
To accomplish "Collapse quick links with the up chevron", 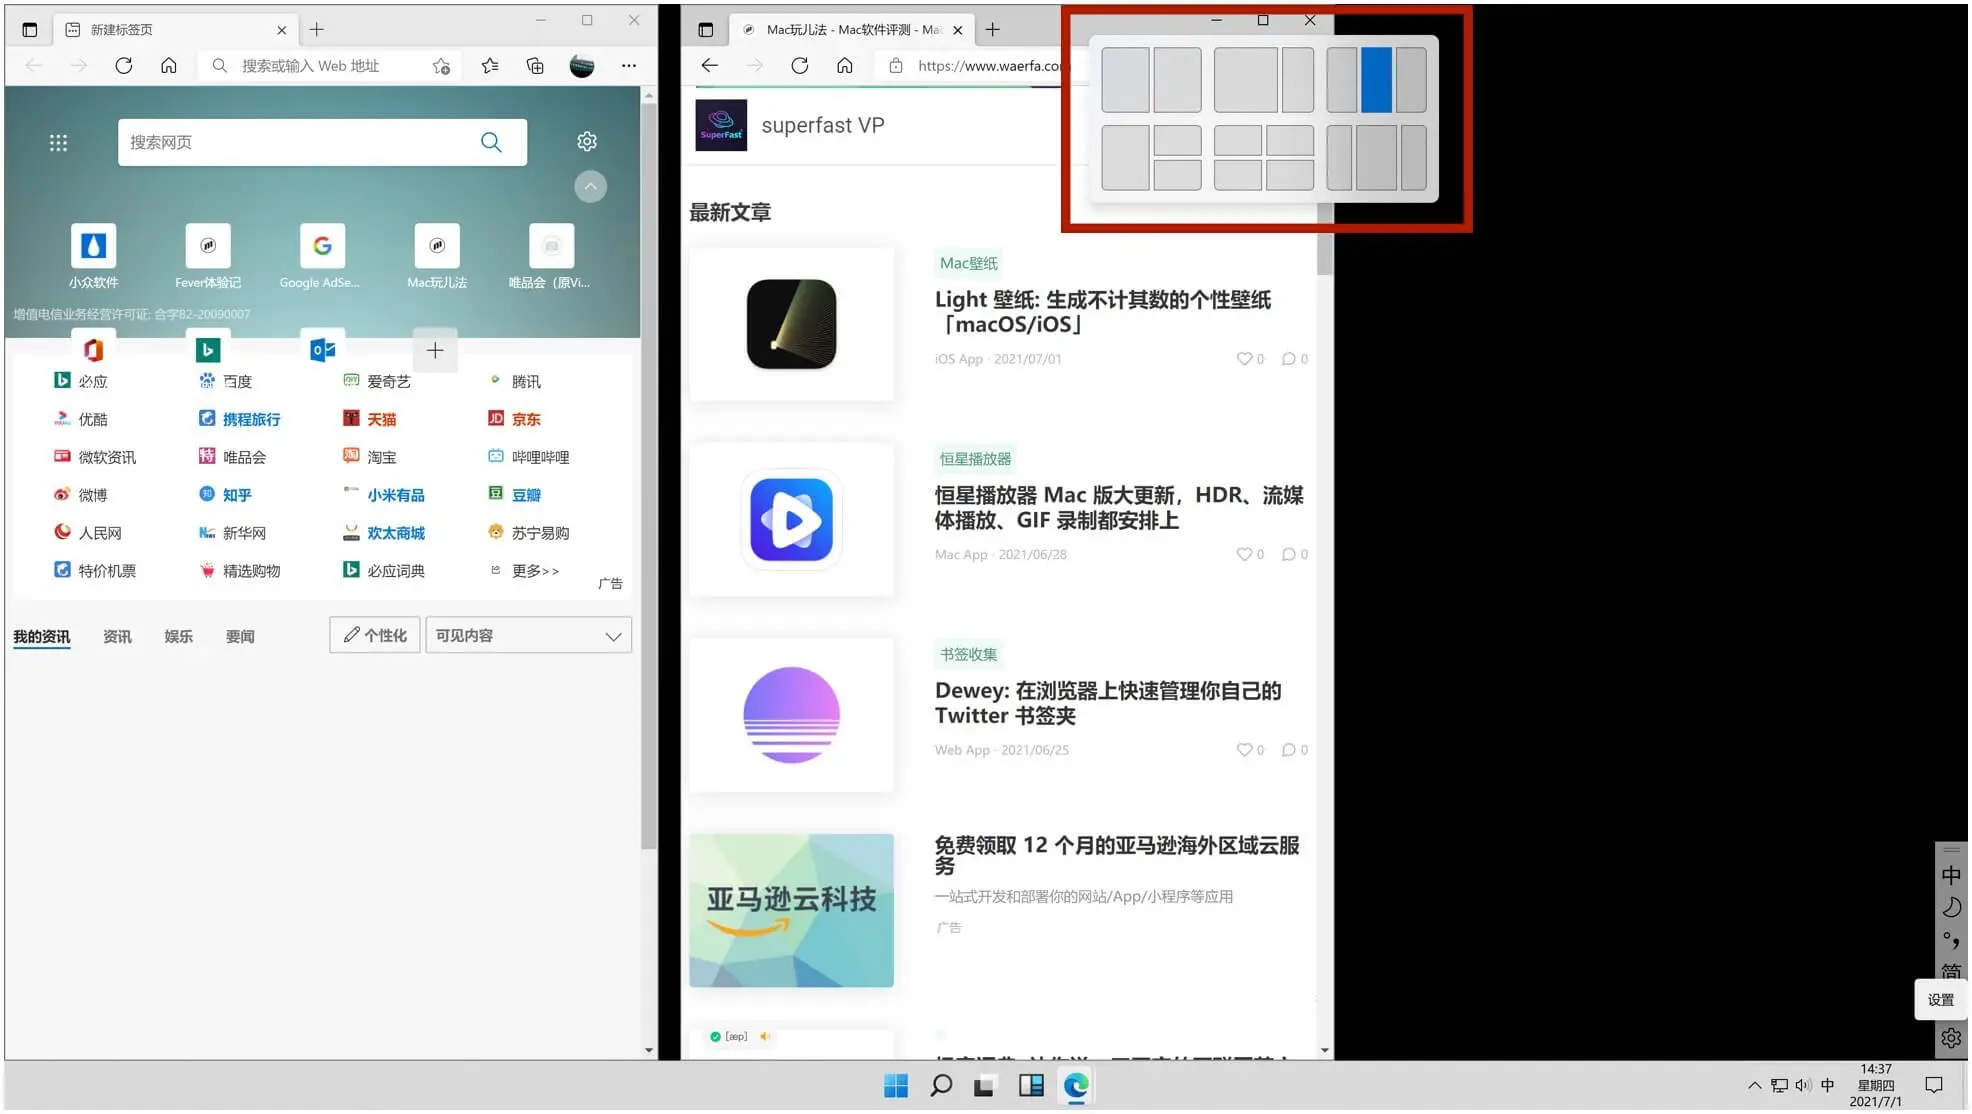I will [590, 186].
